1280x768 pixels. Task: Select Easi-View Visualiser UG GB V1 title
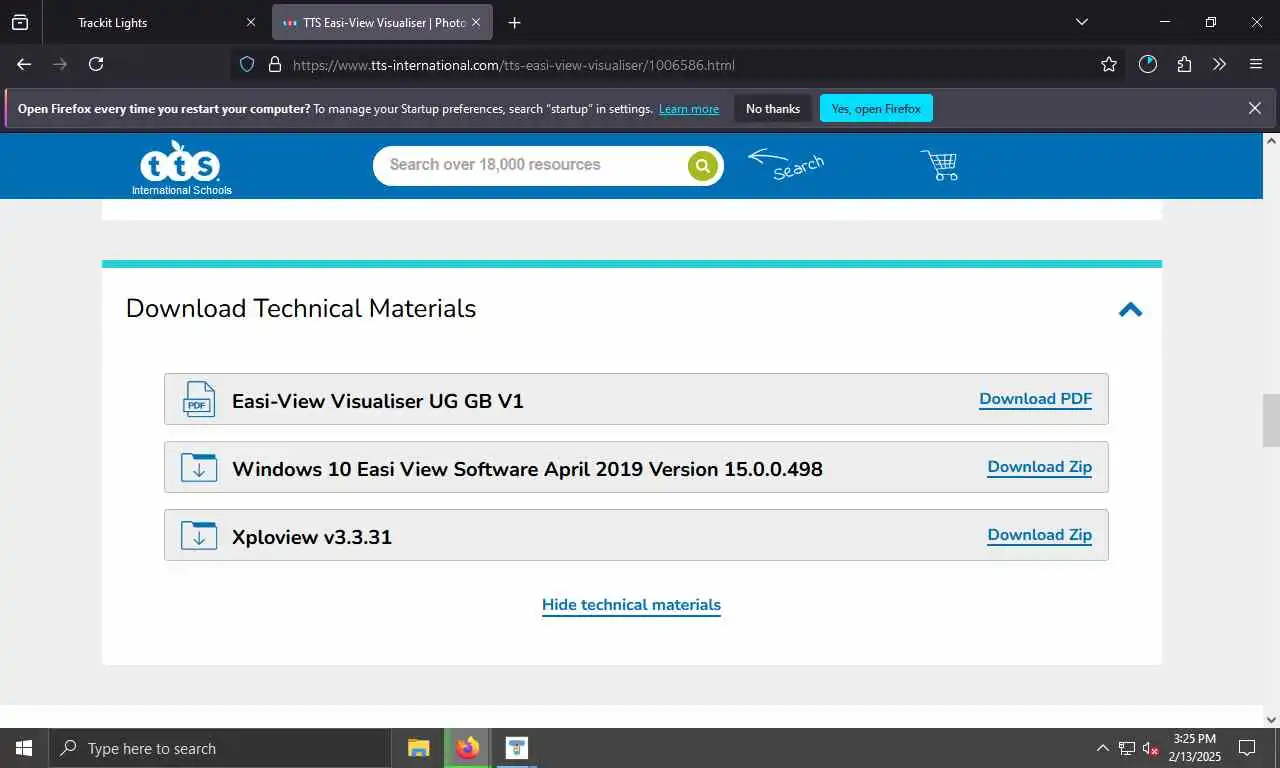point(378,401)
